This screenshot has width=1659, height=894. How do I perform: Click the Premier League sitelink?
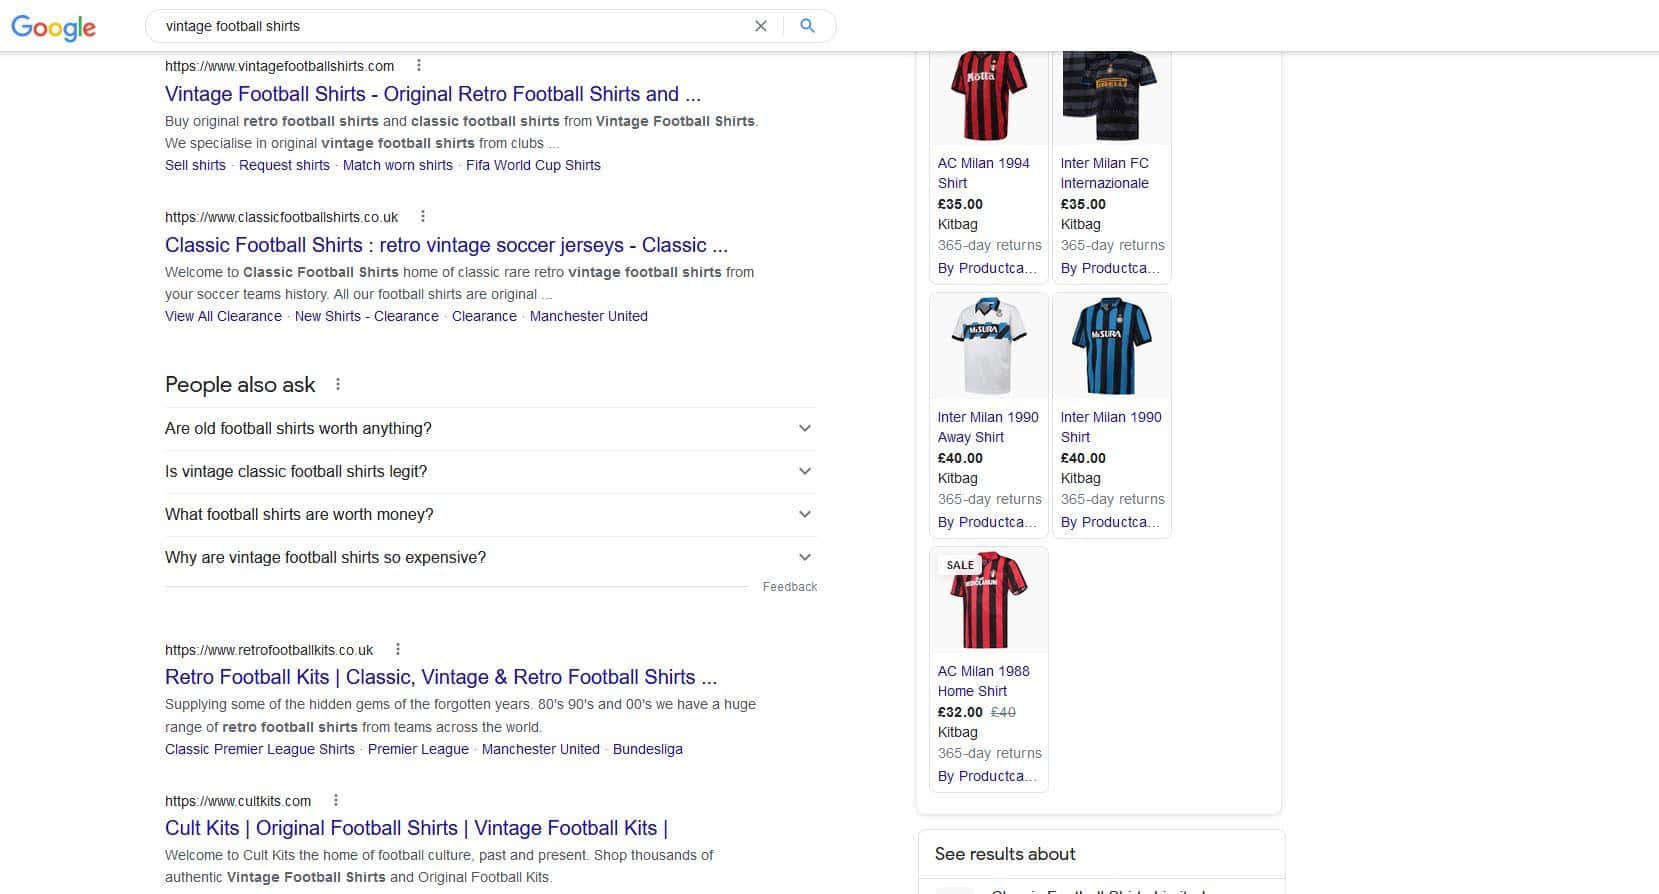418,749
